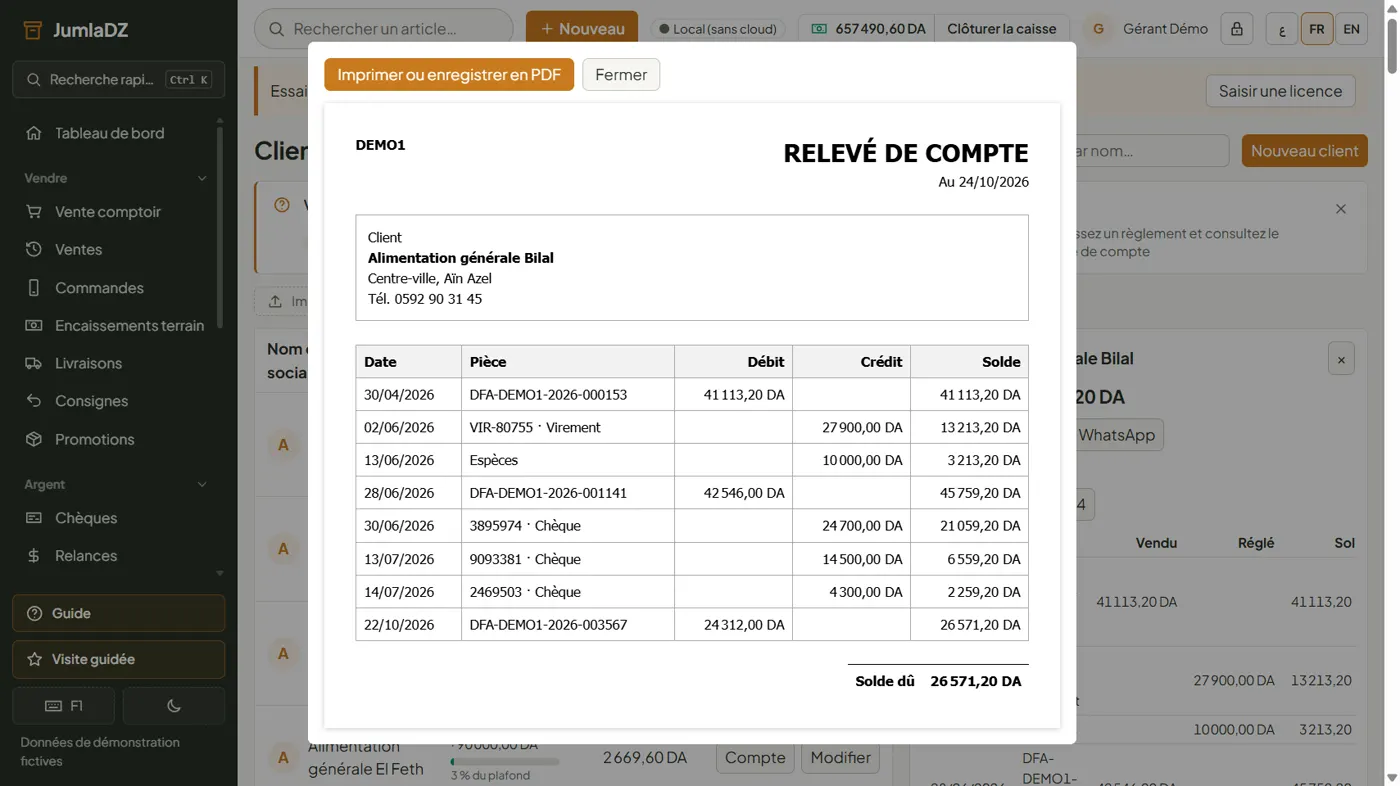Image resolution: width=1400 pixels, height=786 pixels.
Task: Click the lock session padlock icon
Action: pos(1237,29)
